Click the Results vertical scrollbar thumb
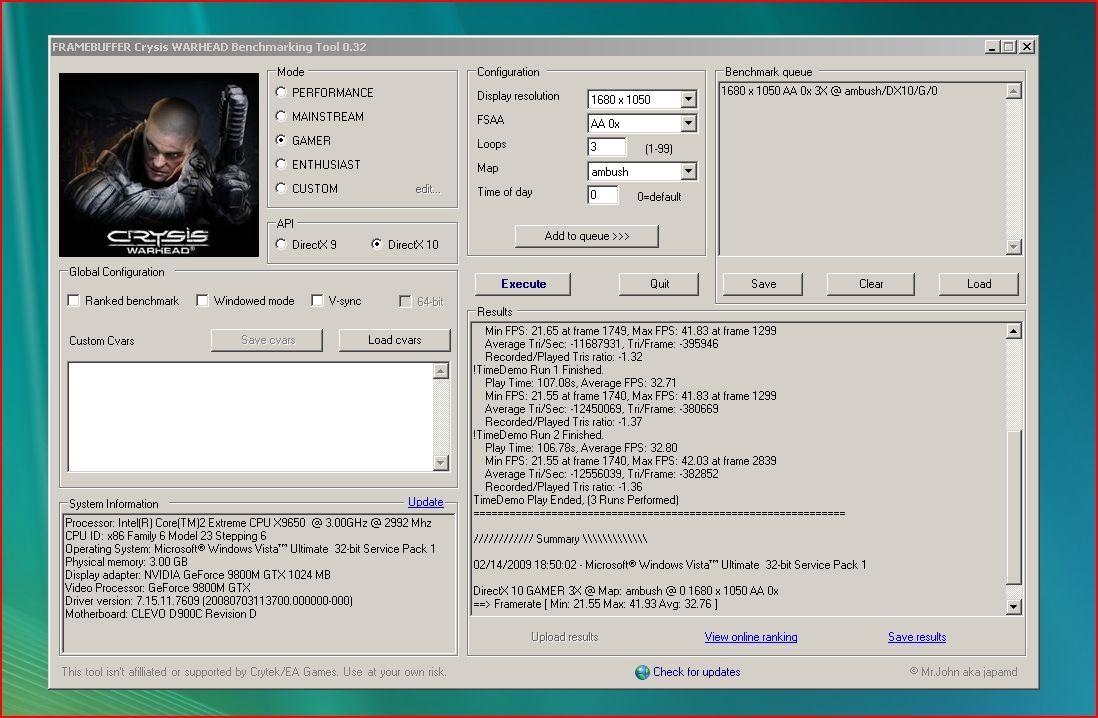 (1013, 506)
